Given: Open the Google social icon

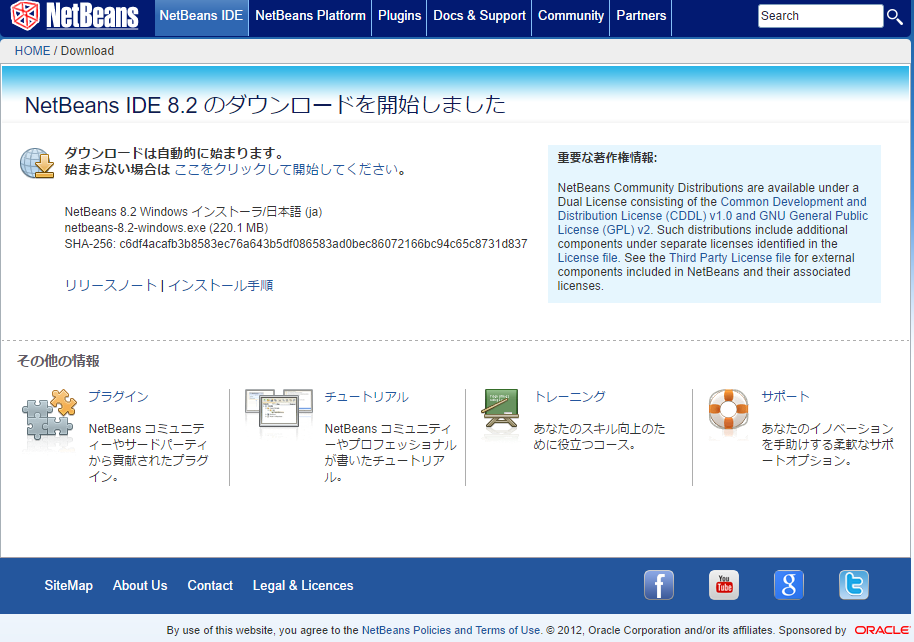Looking at the screenshot, I should pyautogui.click(x=789, y=585).
